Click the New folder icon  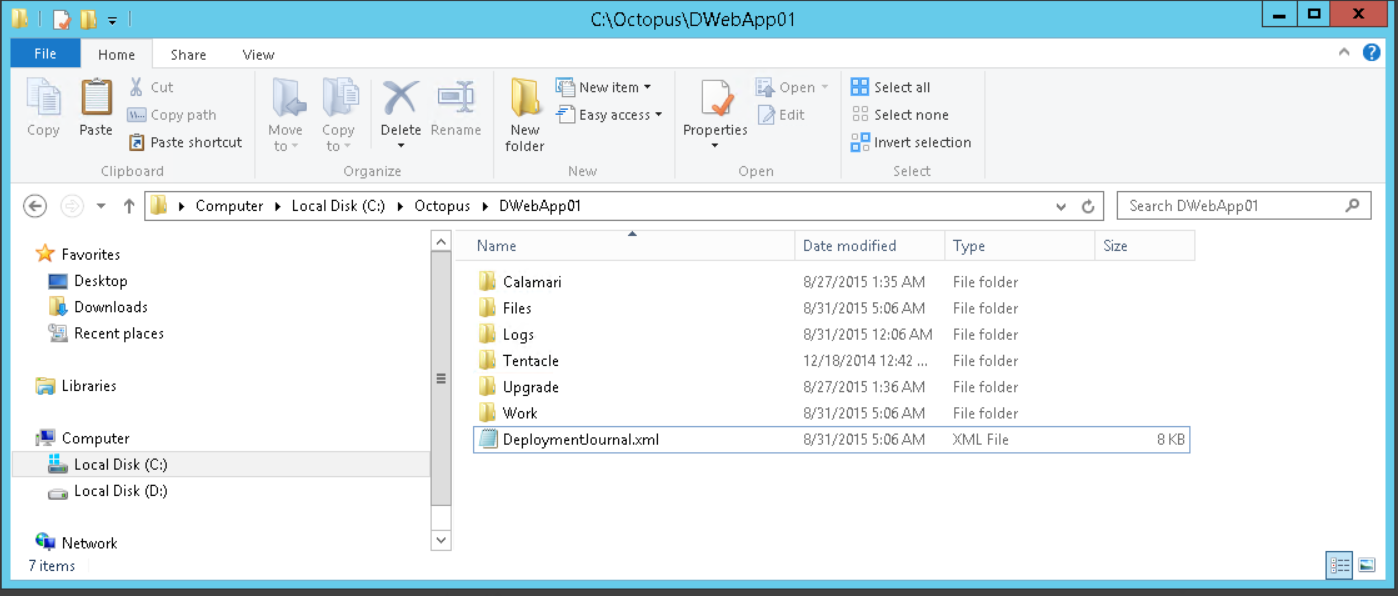point(525,98)
